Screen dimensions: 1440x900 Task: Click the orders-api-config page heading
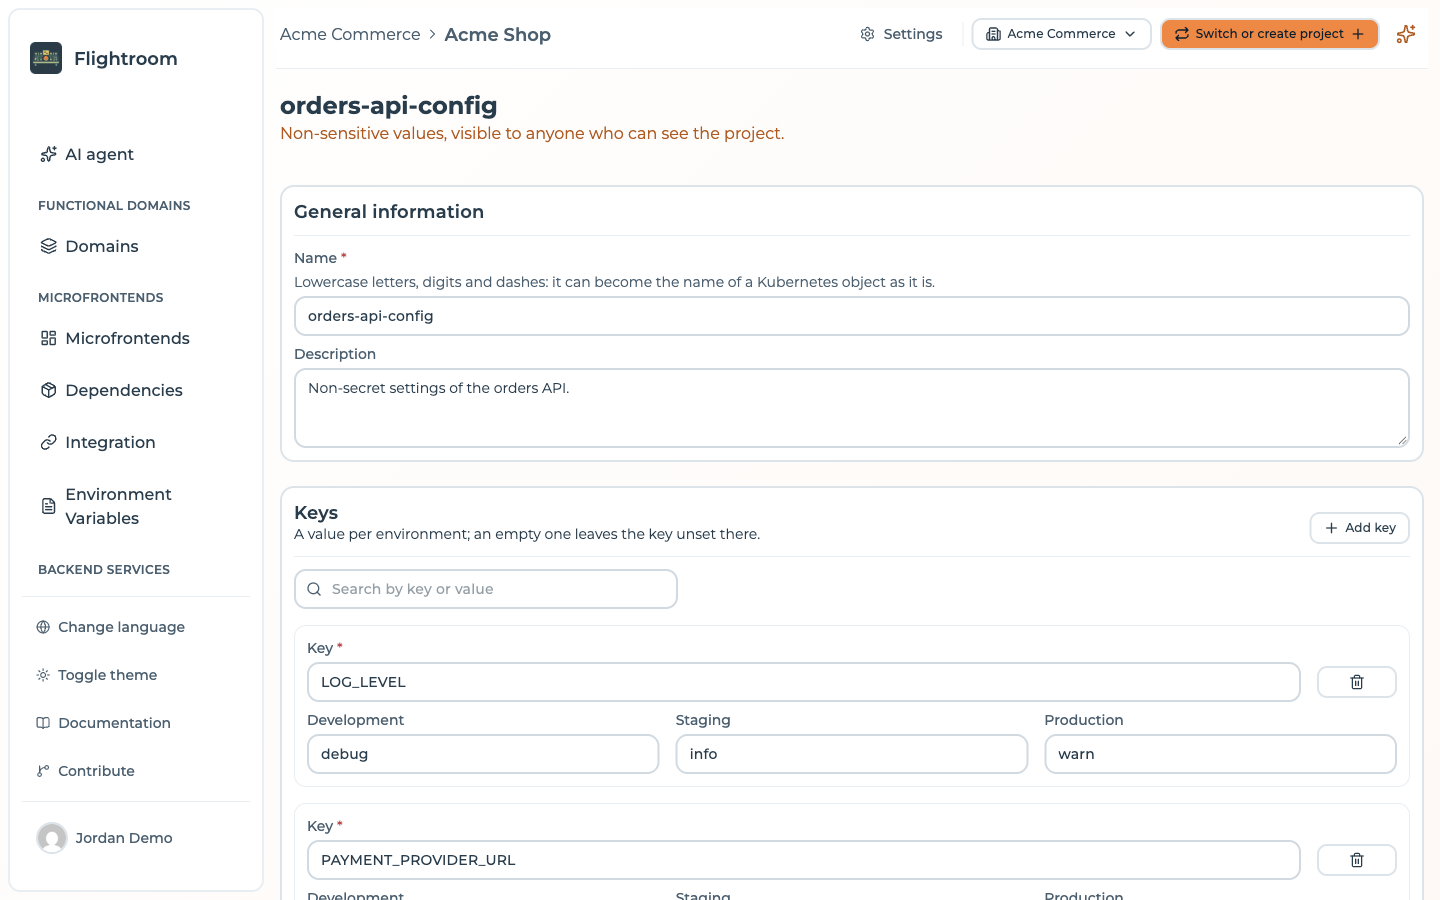(x=389, y=105)
